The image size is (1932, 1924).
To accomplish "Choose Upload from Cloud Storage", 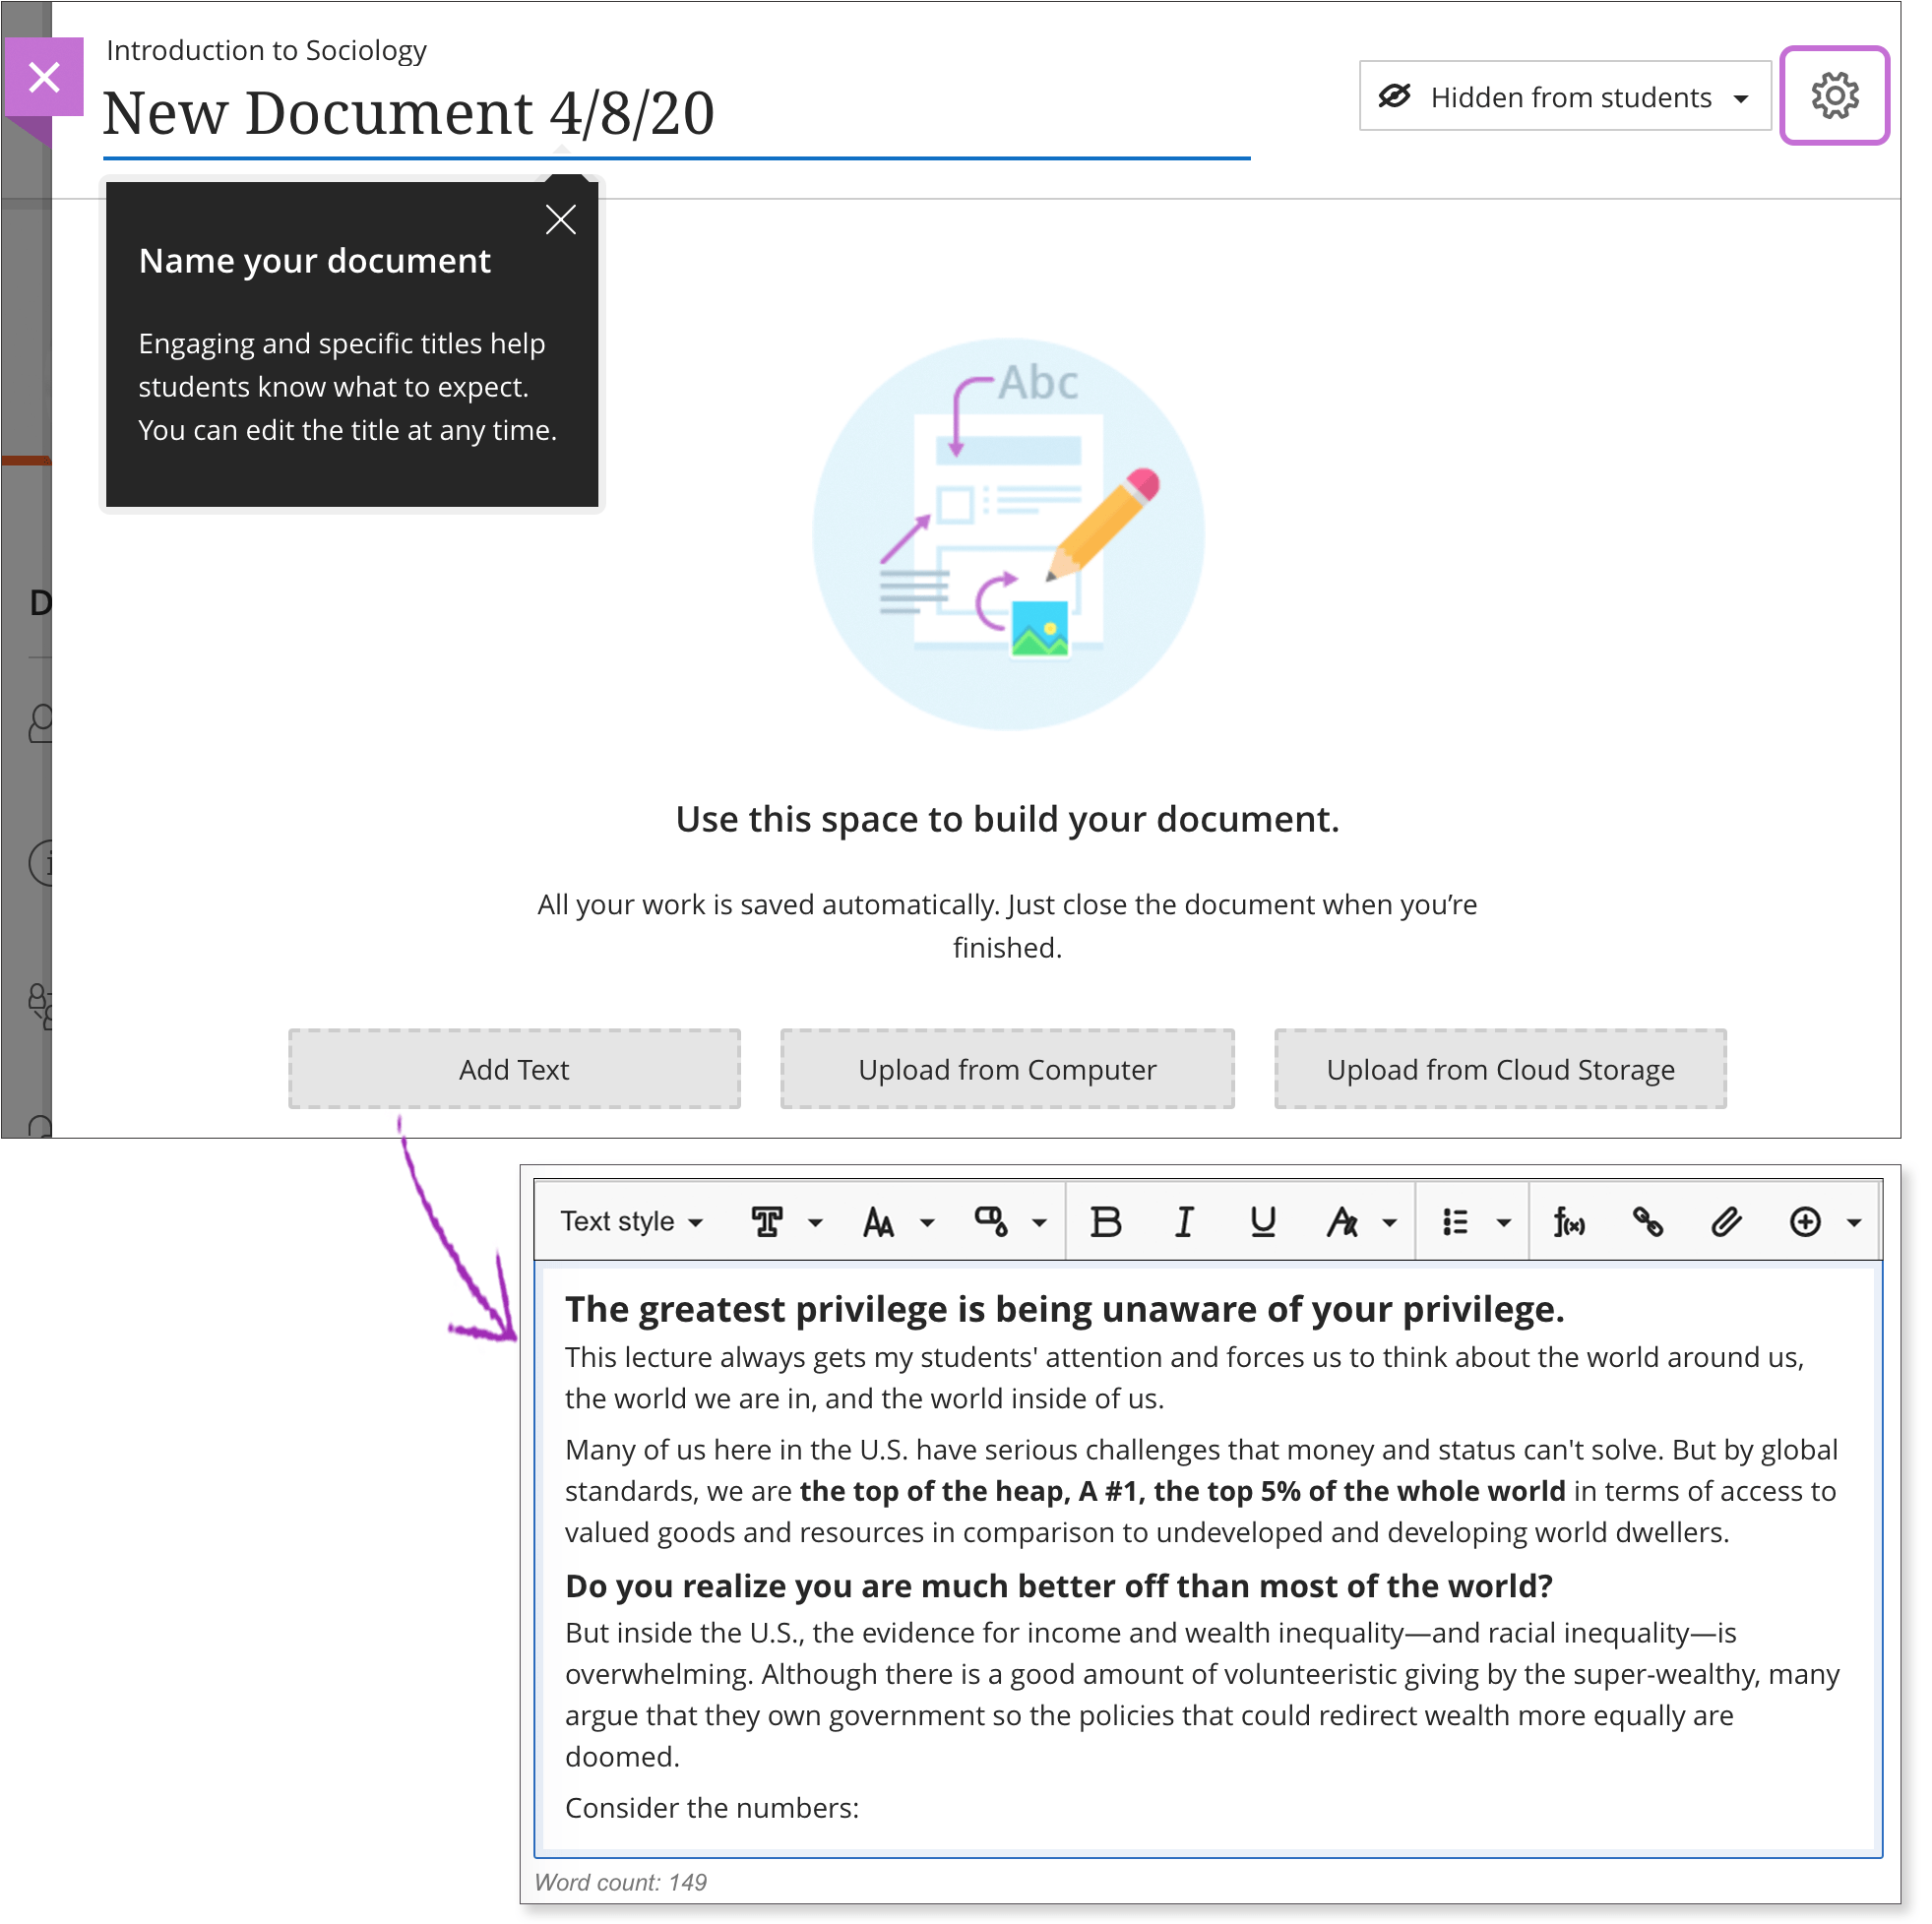I will pos(1500,1069).
